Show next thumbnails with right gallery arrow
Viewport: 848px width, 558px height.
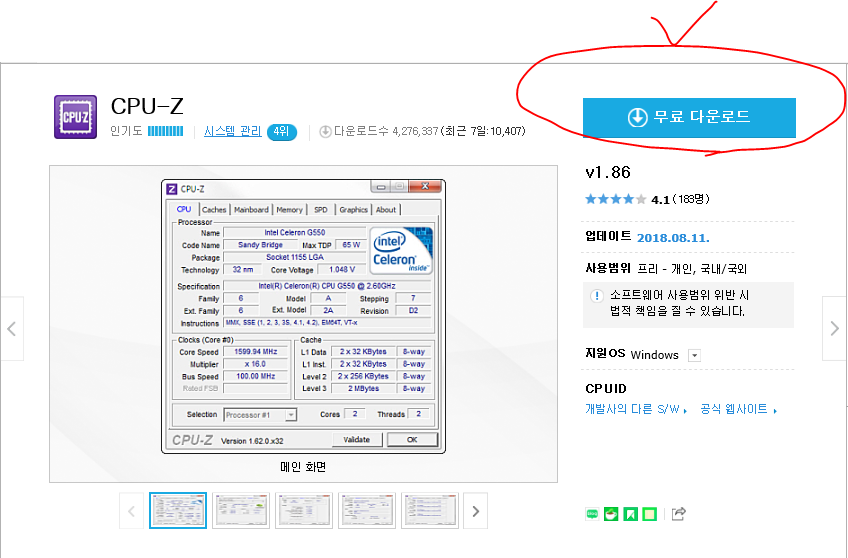point(475,511)
